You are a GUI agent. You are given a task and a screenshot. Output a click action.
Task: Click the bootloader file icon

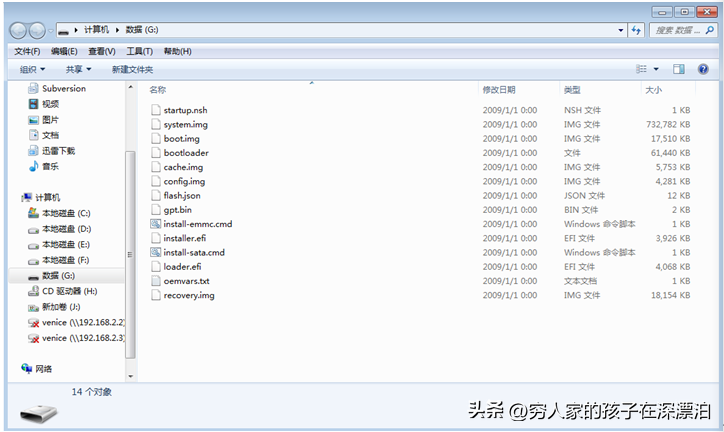[x=156, y=153]
